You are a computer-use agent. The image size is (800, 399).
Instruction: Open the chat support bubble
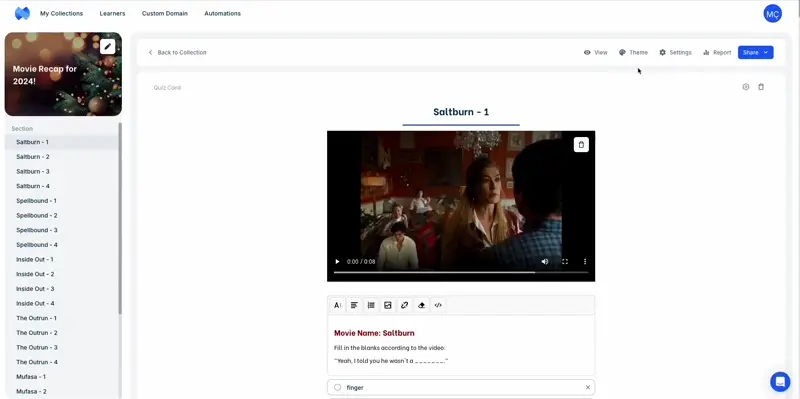780,381
